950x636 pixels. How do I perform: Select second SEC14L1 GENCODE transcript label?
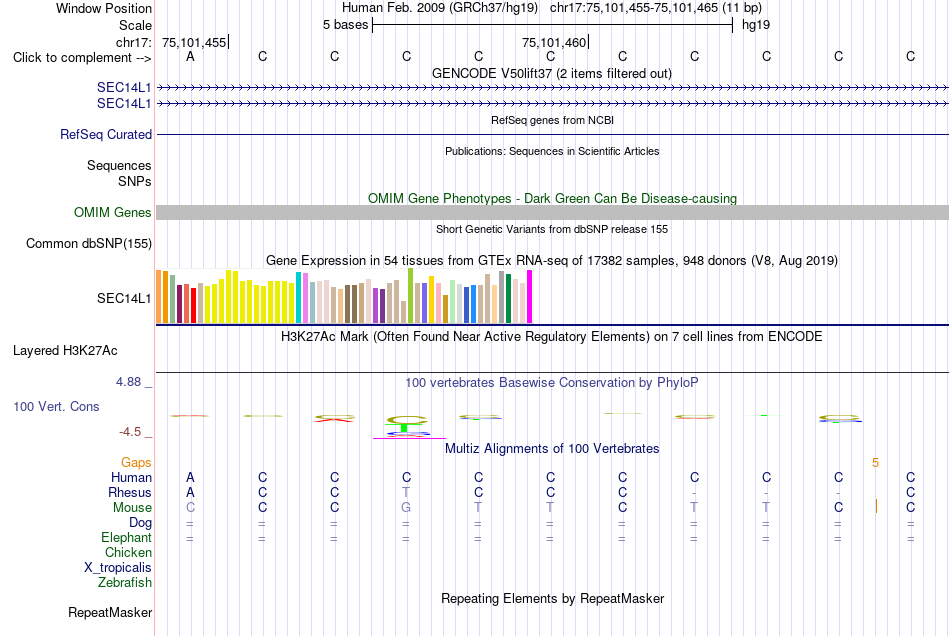tap(124, 104)
